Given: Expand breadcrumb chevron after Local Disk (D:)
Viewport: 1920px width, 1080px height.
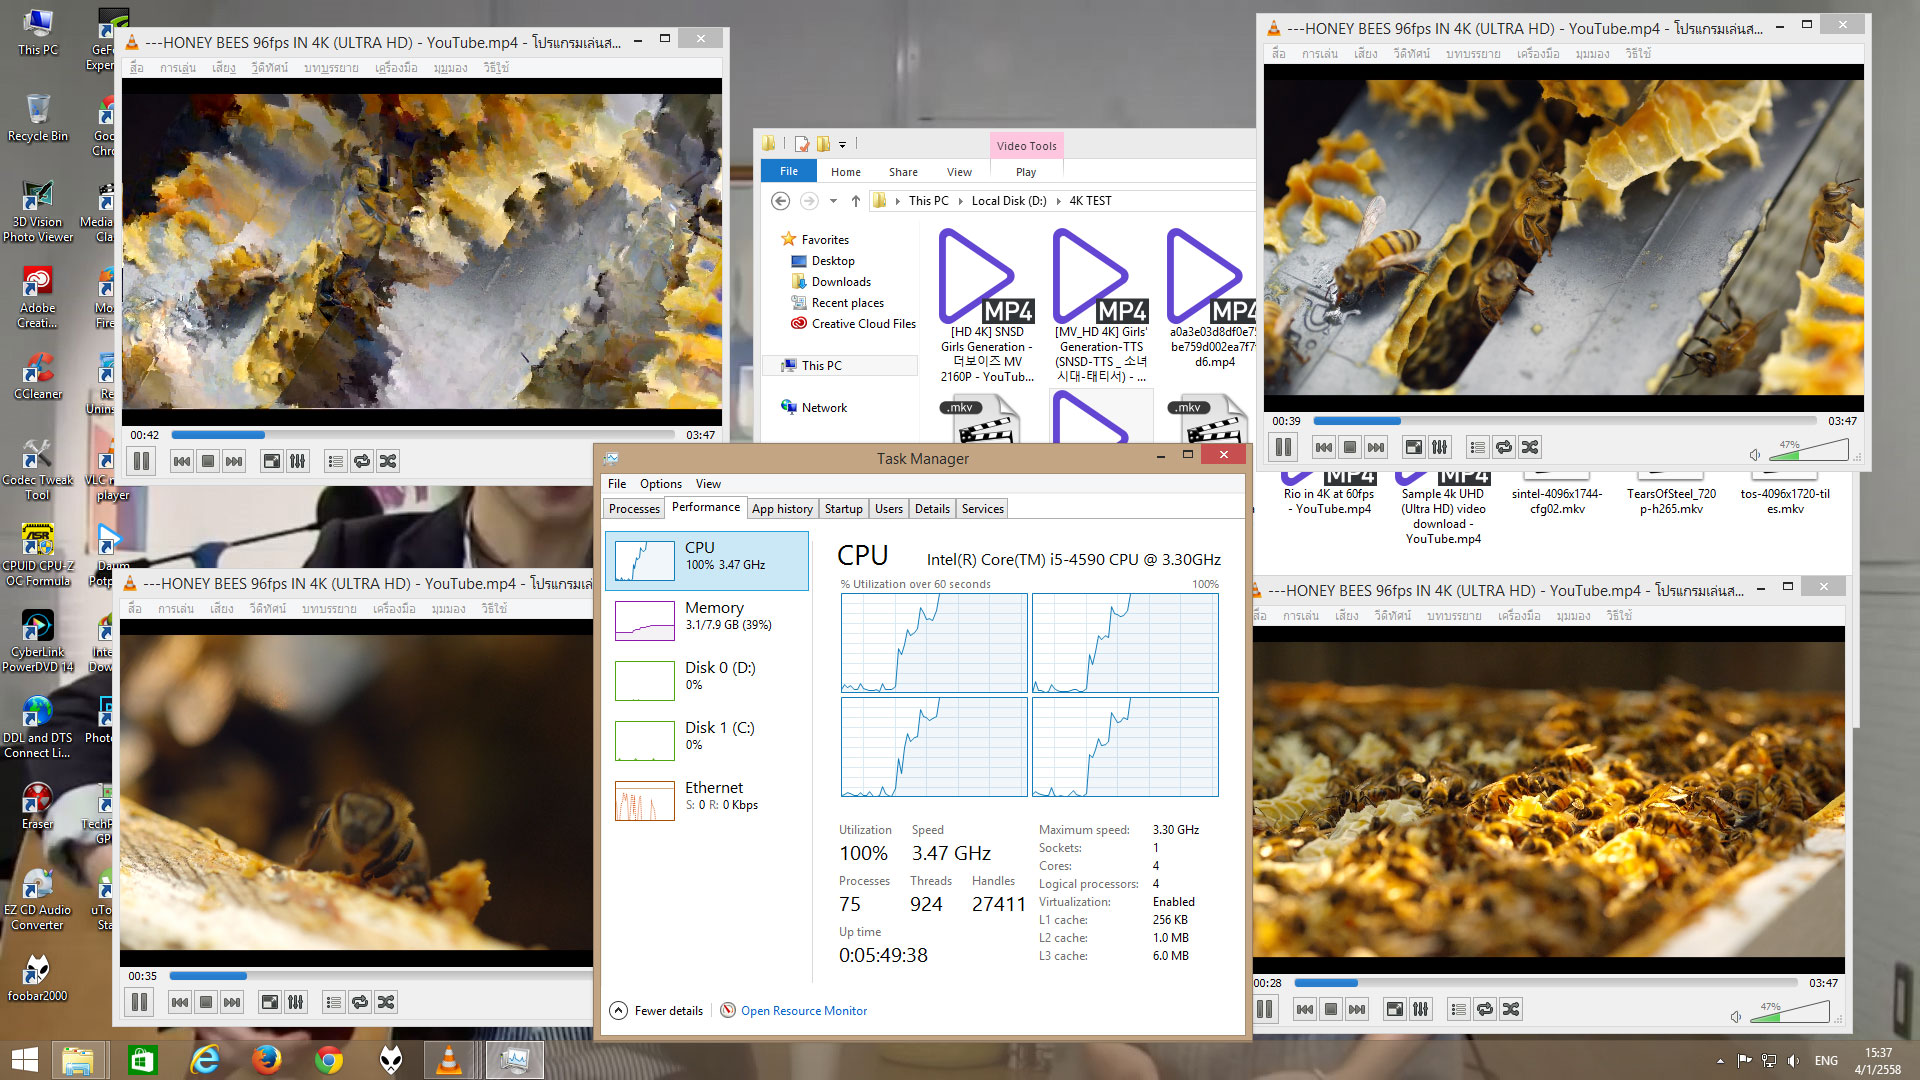Looking at the screenshot, I should click(x=1058, y=201).
